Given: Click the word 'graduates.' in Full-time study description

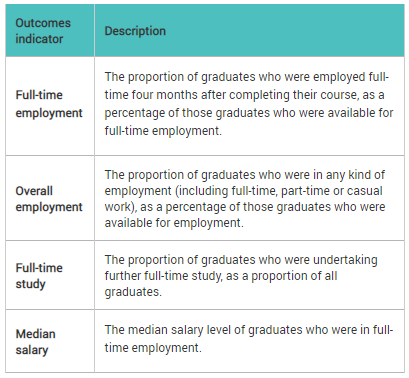Looking at the screenshot, I should click(133, 292).
